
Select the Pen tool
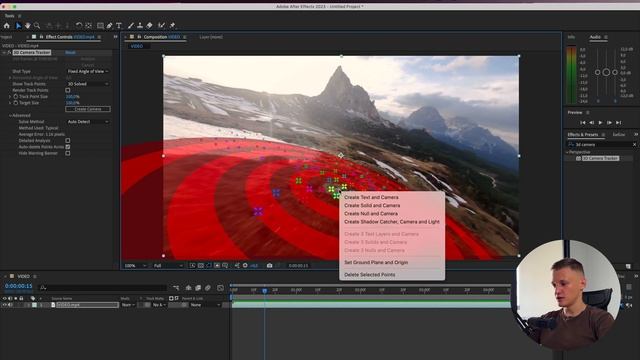(x=109, y=26)
